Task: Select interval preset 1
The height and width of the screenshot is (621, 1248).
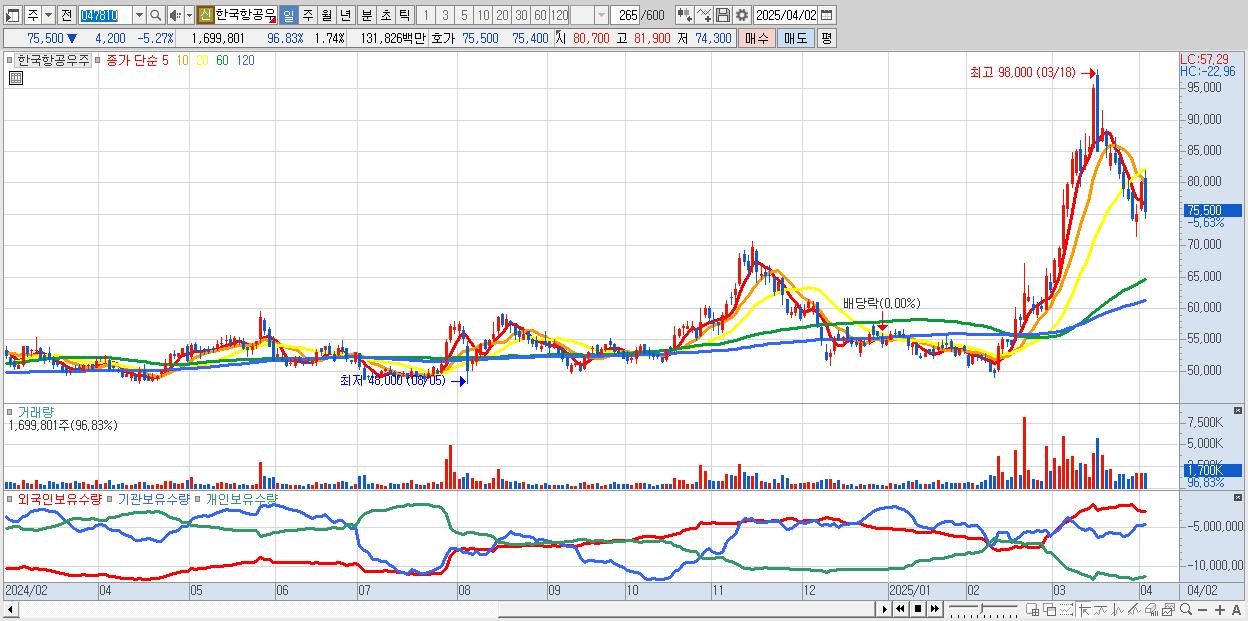Action: pos(425,15)
